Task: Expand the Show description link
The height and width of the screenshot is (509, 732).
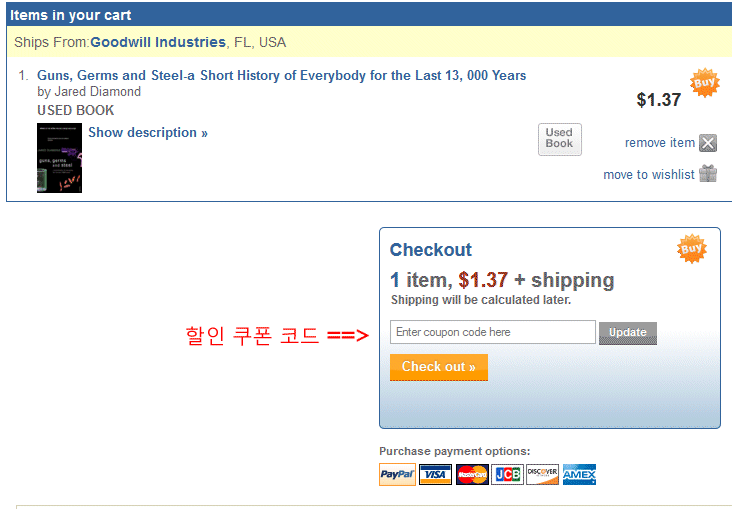Action: coord(148,132)
